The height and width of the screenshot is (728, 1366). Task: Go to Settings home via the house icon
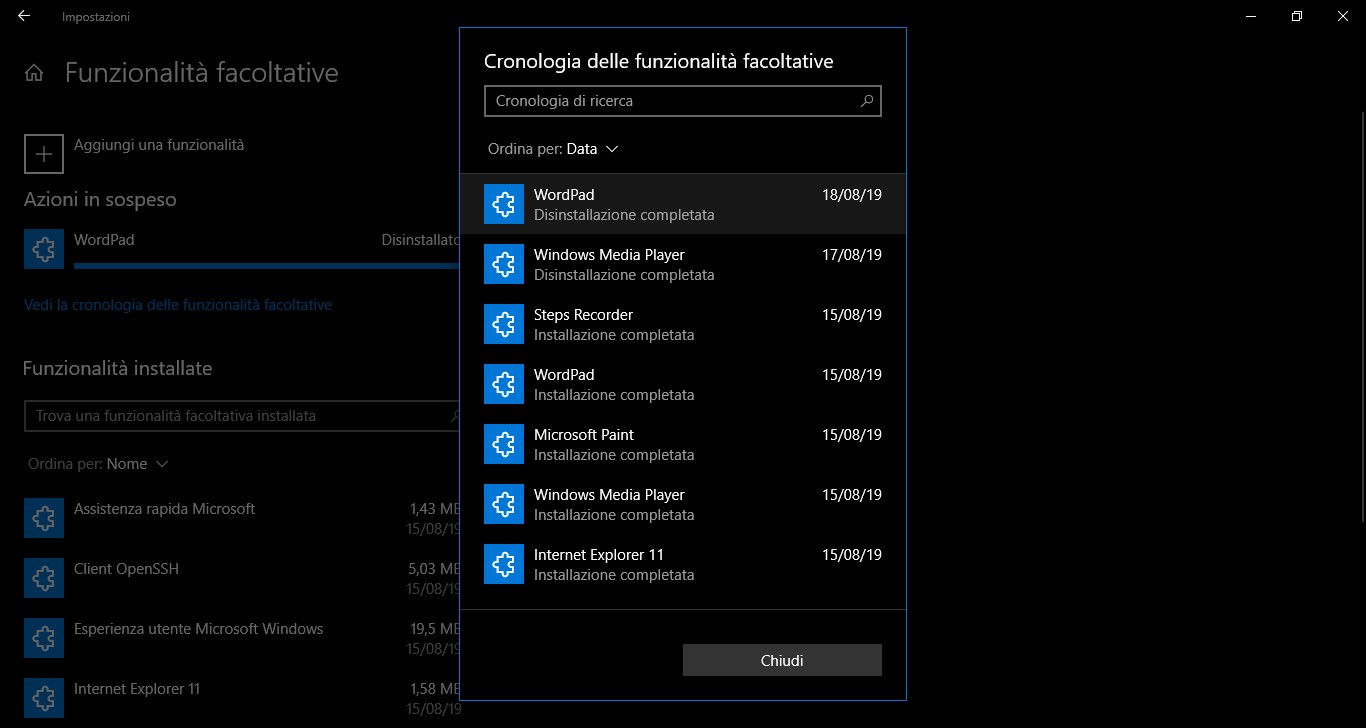34,73
